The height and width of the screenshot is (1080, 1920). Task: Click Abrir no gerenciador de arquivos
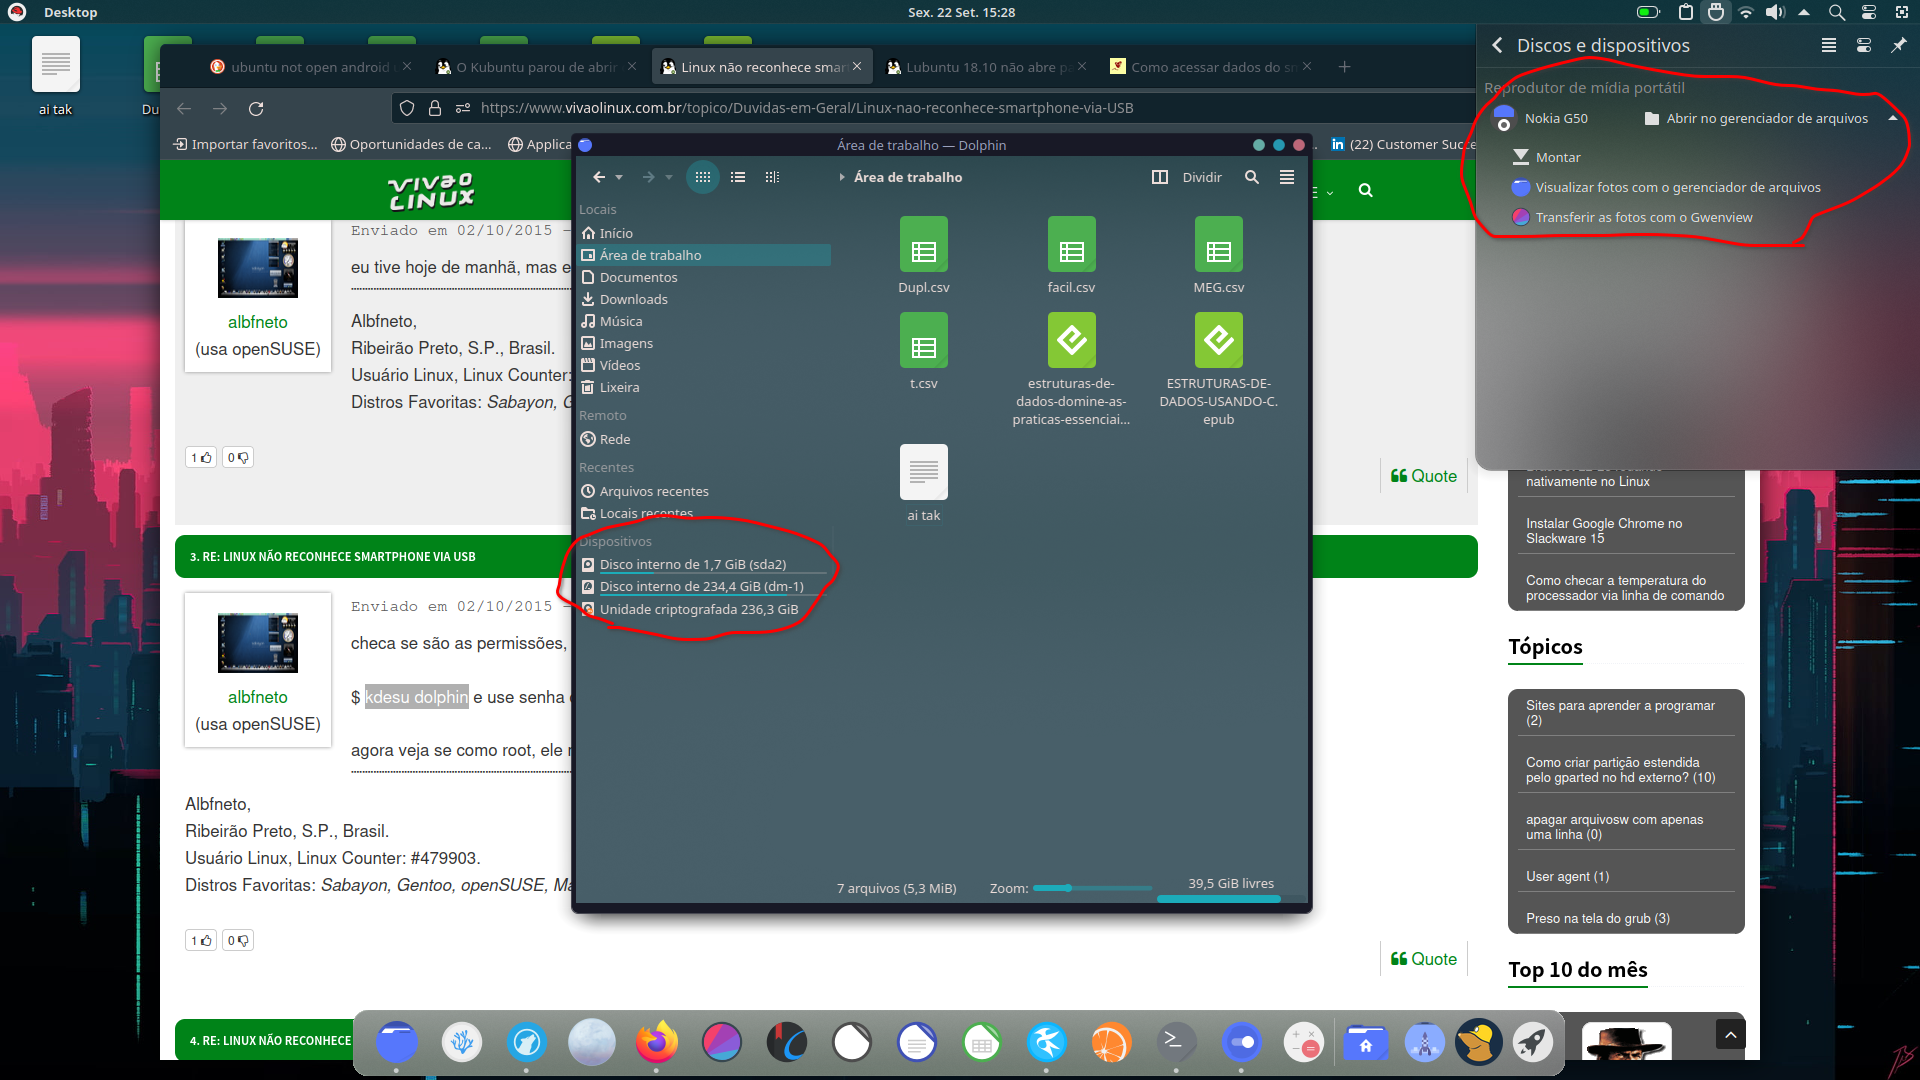1756,118
